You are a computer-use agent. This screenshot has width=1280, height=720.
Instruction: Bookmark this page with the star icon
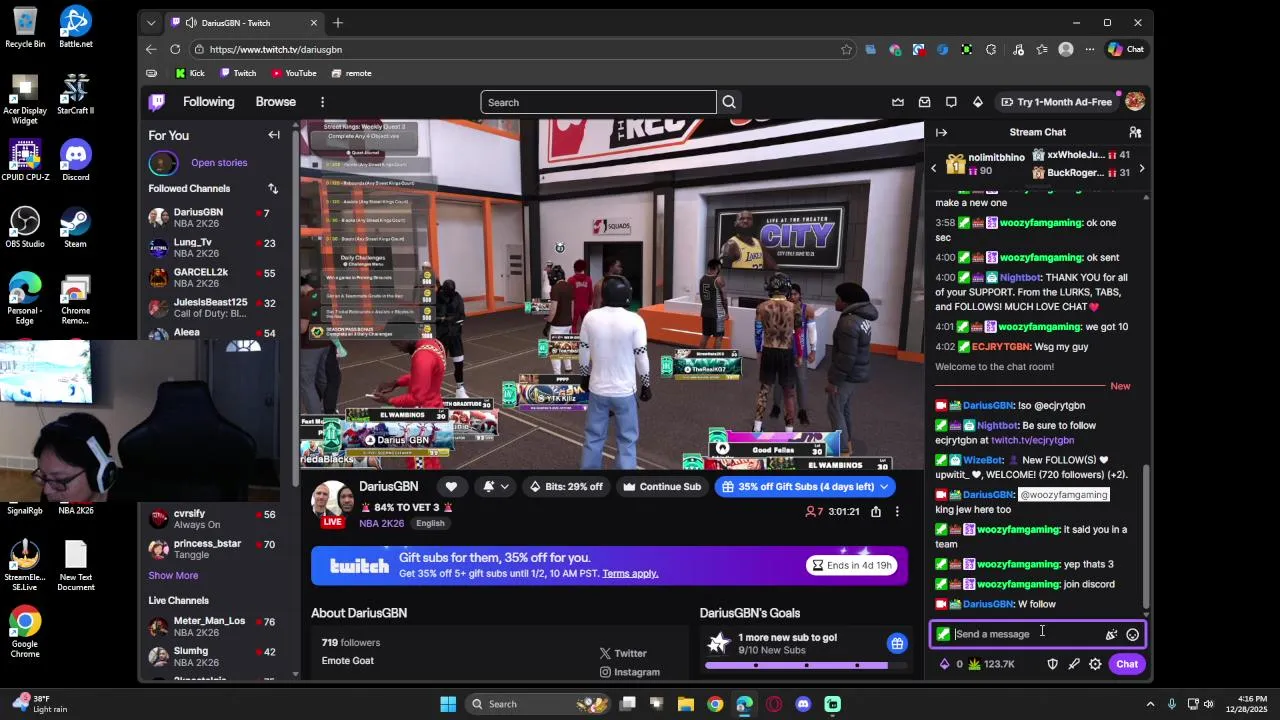tap(846, 49)
